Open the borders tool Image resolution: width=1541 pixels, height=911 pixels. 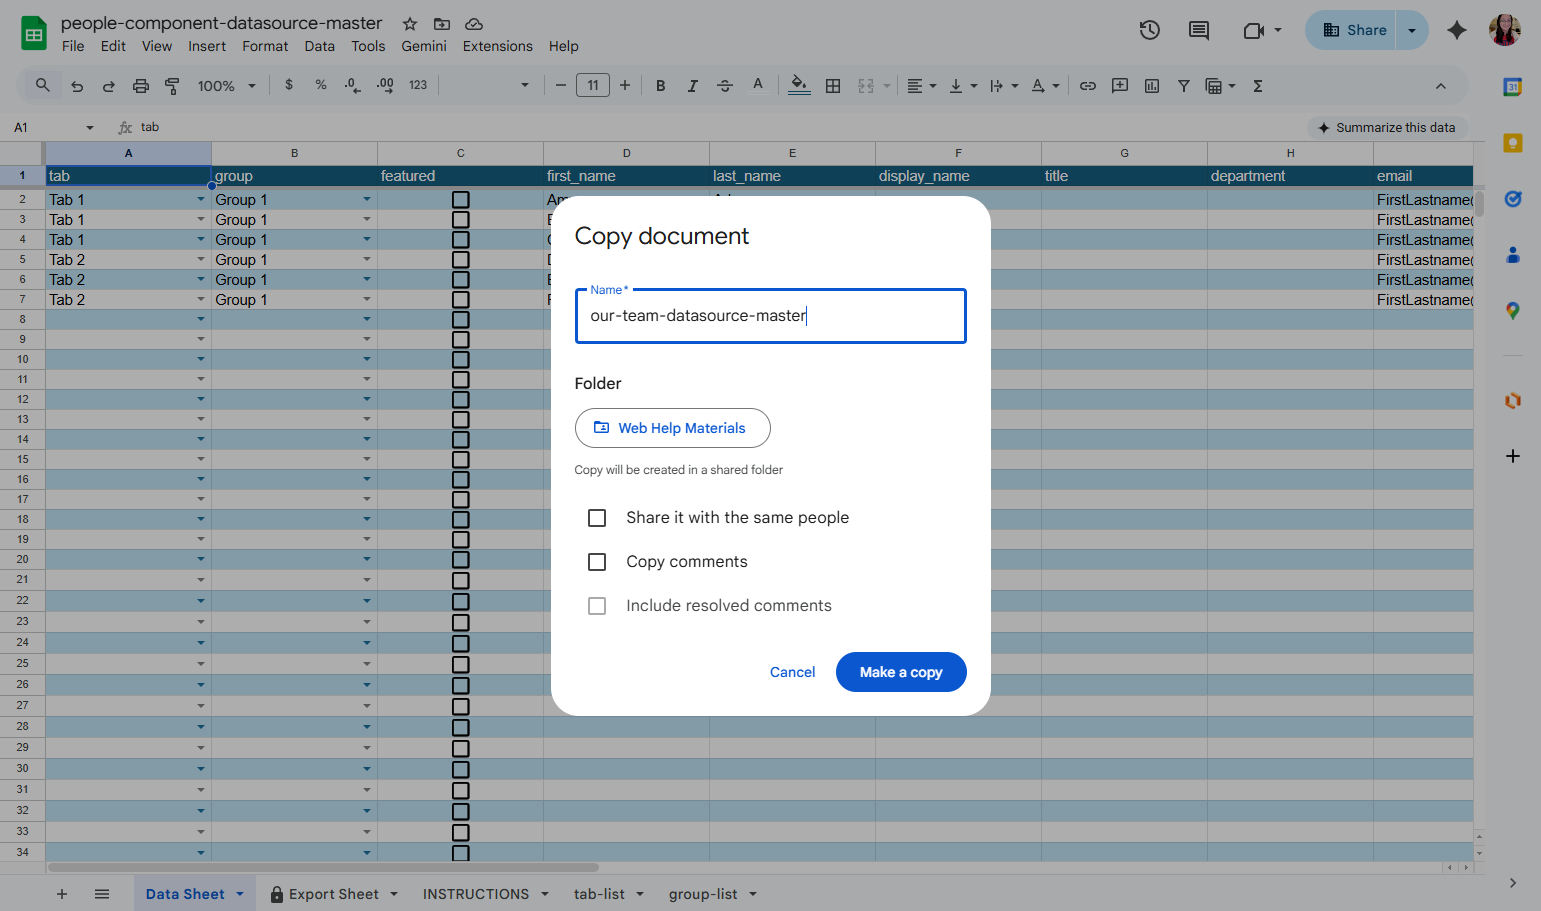(833, 86)
